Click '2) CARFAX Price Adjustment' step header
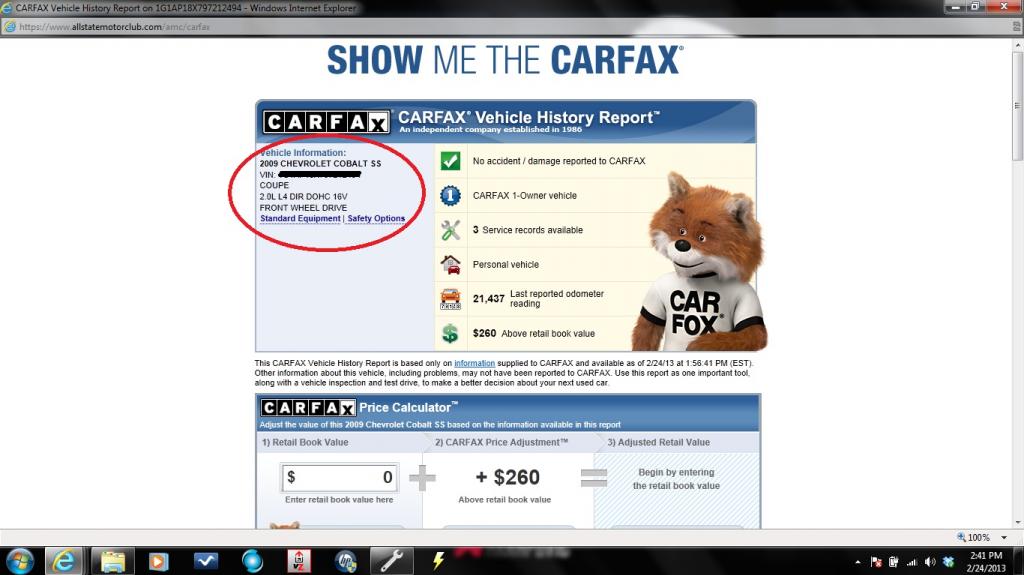 (x=502, y=442)
